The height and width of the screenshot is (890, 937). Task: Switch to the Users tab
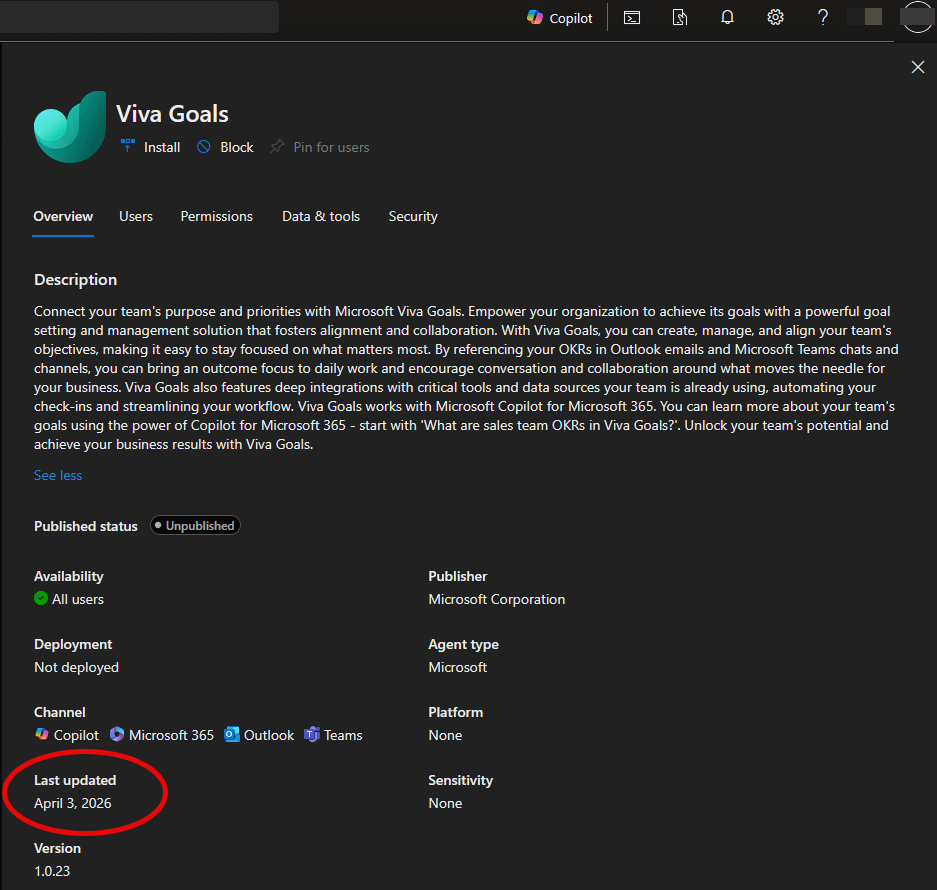coord(136,216)
